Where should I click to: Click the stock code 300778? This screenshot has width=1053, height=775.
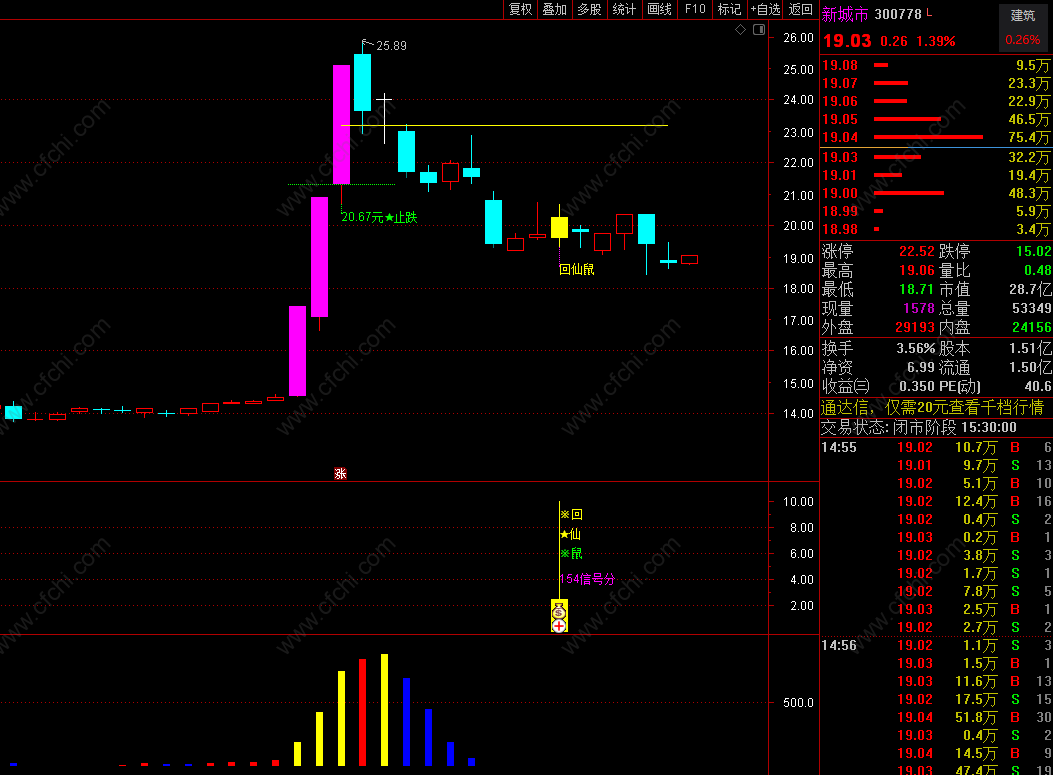point(898,14)
